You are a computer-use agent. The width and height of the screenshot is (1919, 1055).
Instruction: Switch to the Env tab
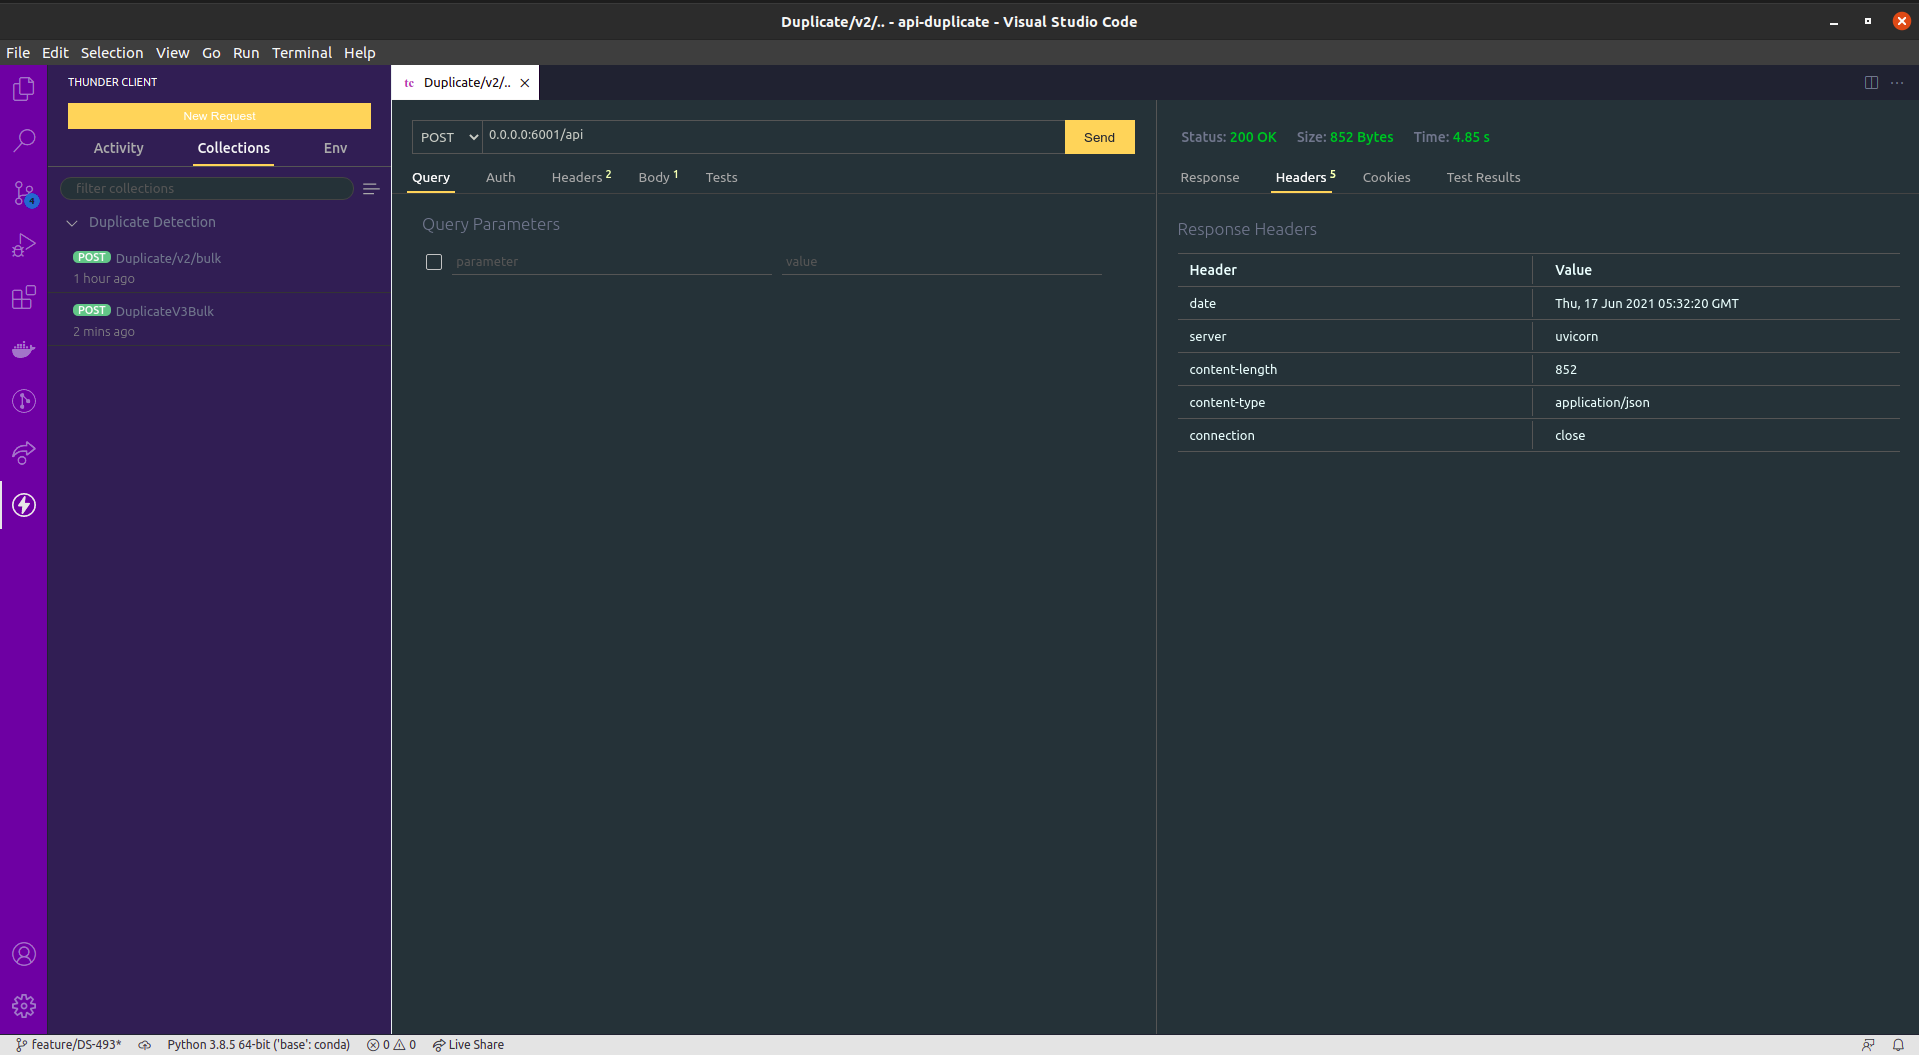336,148
